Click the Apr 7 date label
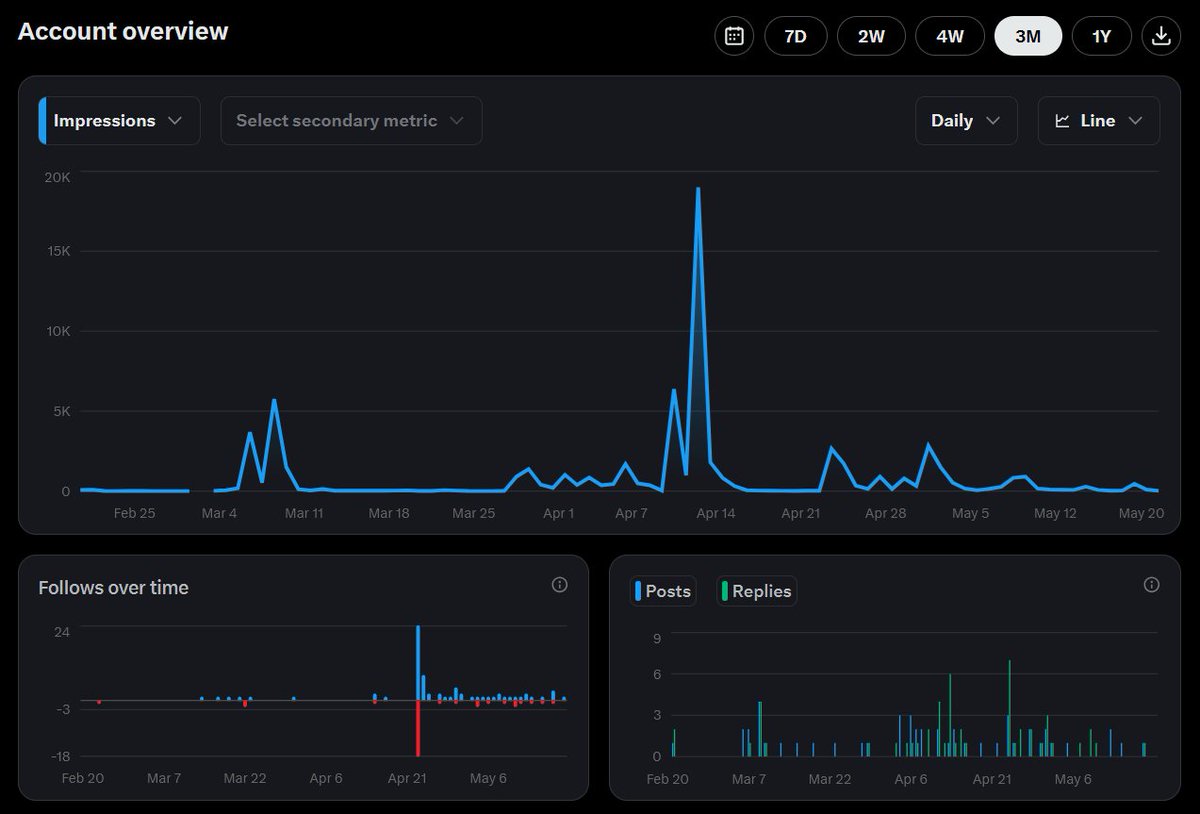Image resolution: width=1200 pixels, height=814 pixels. click(632, 513)
